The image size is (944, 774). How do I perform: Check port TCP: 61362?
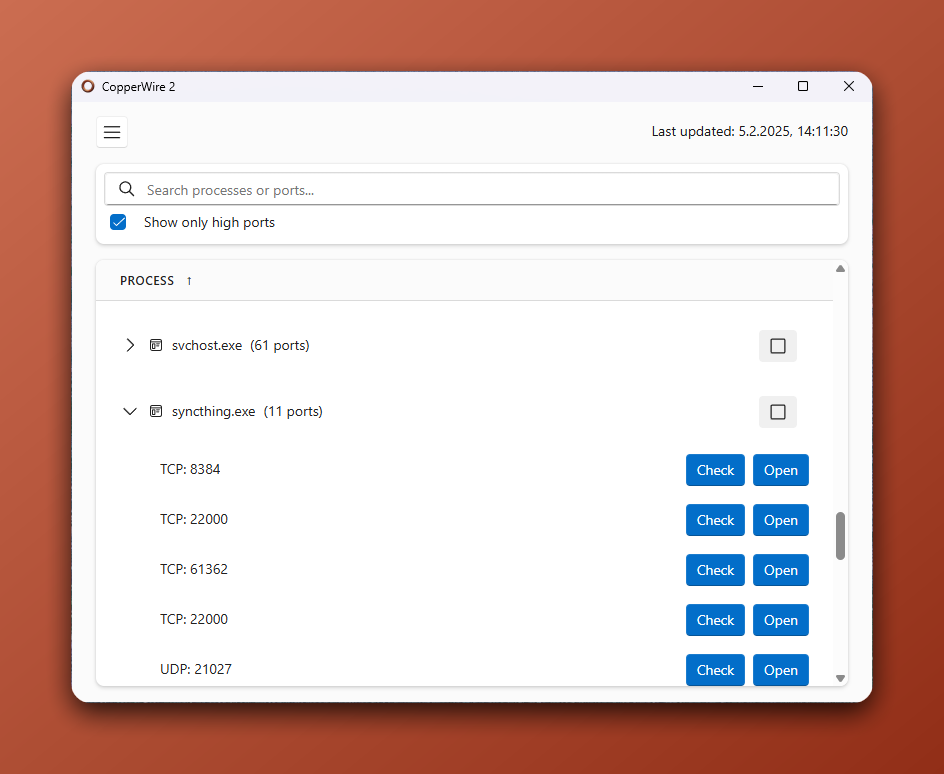pos(715,570)
